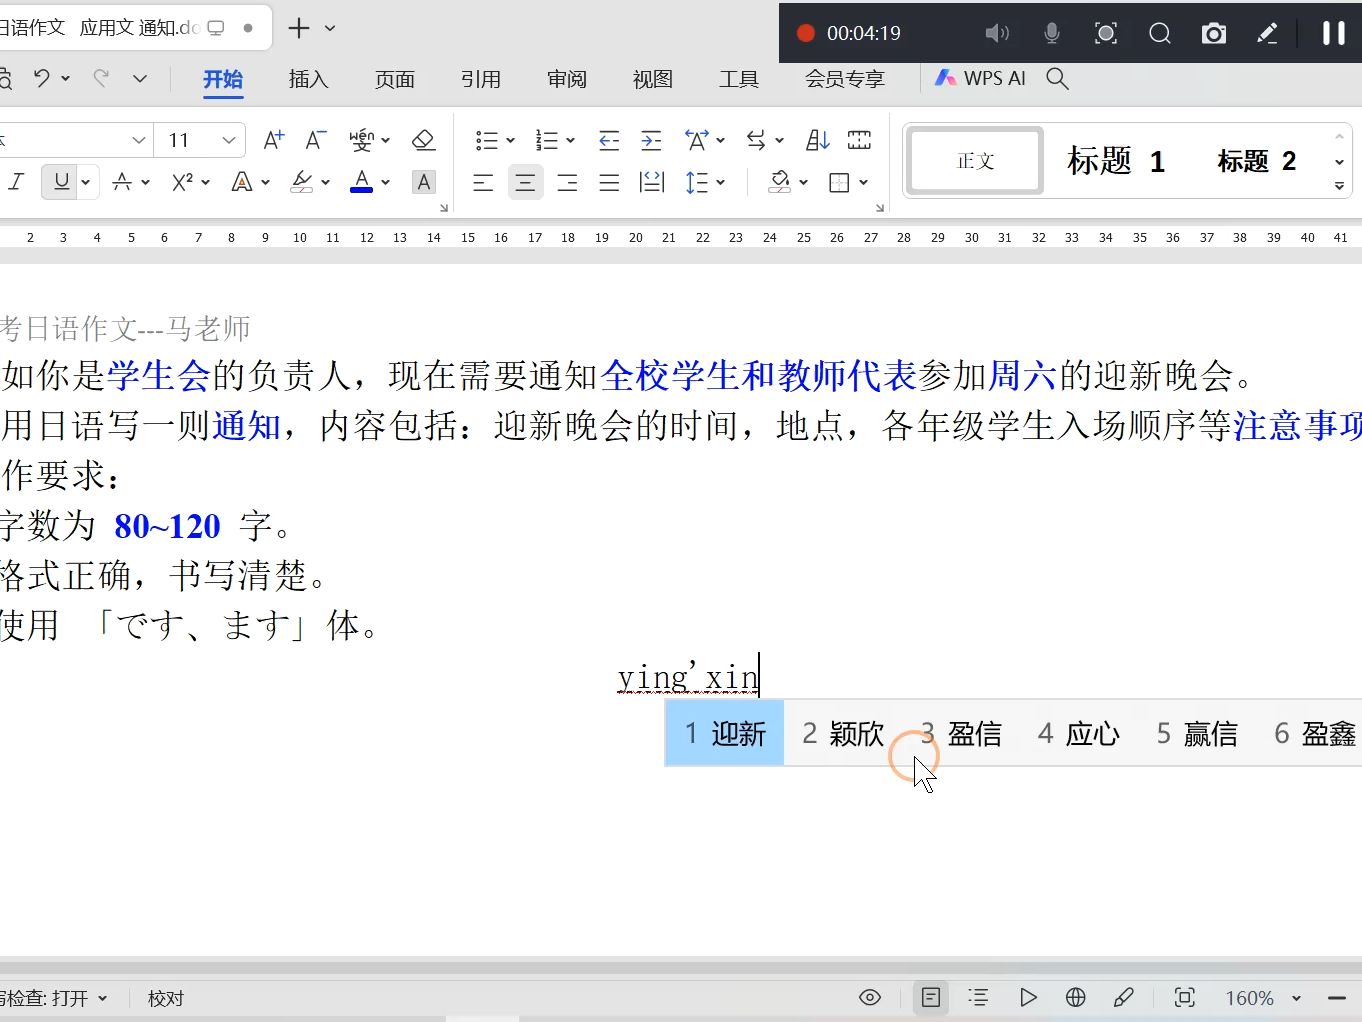The image size is (1362, 1022).
Task: Open the quick access toolbar dropdown
Action: [x=140, y=78]
